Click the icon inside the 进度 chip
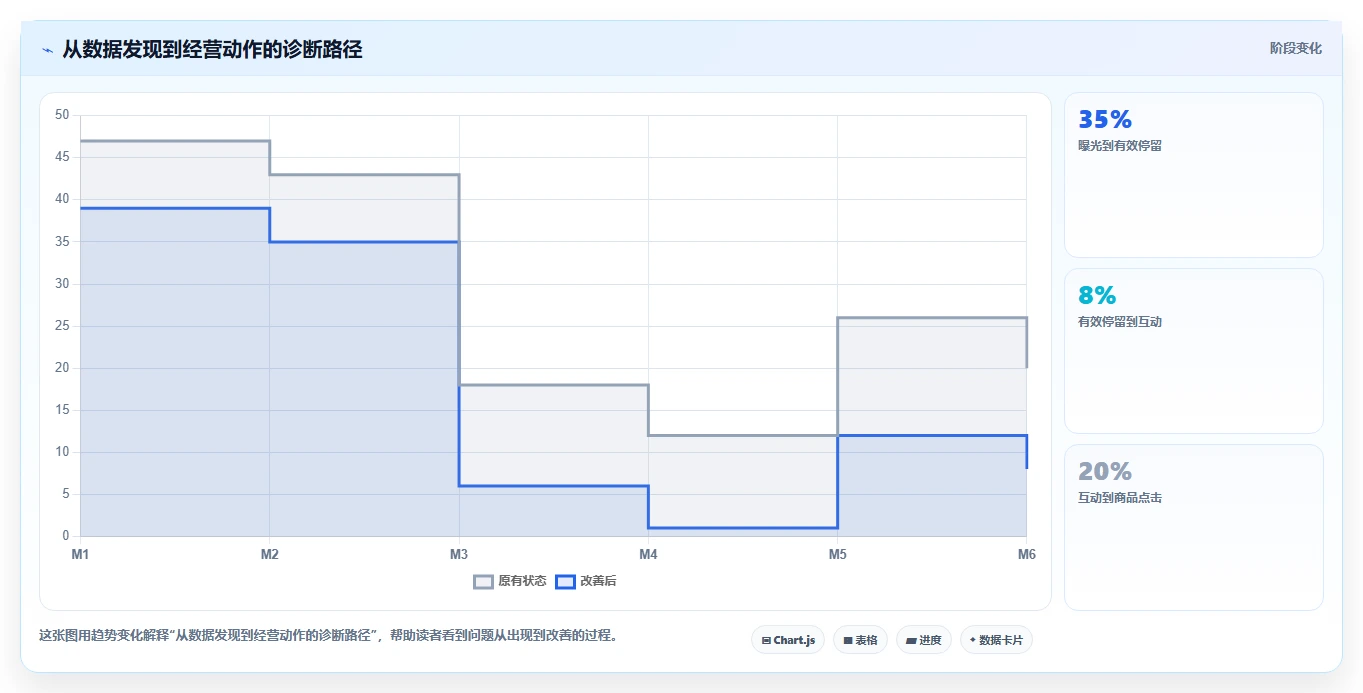1363x693 pixels. pyautogui.click(x=912, y=640)
